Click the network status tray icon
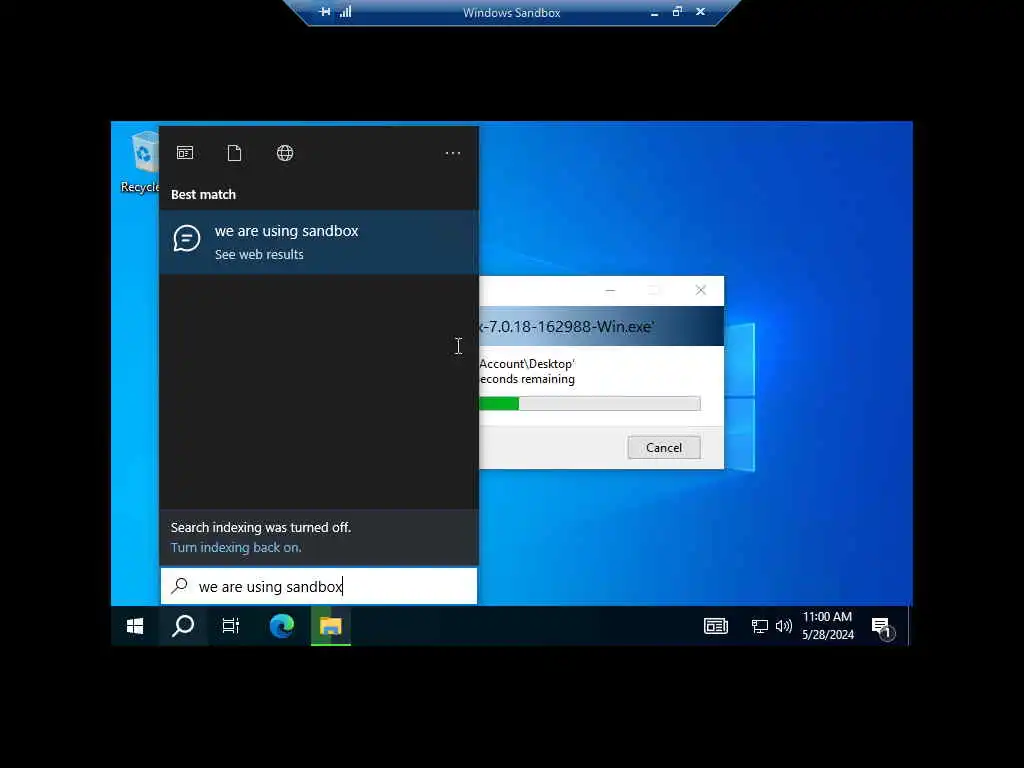The height and width of the screenshot is (768, 1024). pyautogui.click(x=759, y=626)
